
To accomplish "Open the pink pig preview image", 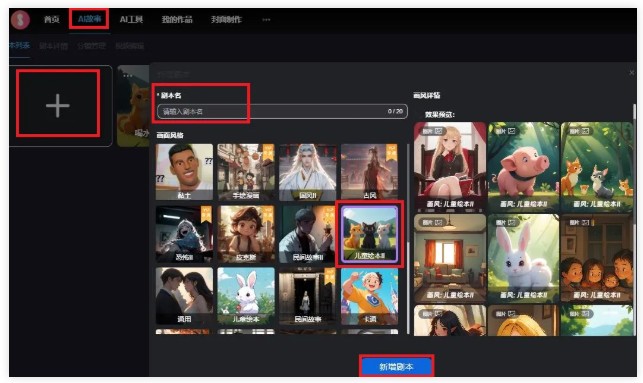I will (x=523, y=166).
